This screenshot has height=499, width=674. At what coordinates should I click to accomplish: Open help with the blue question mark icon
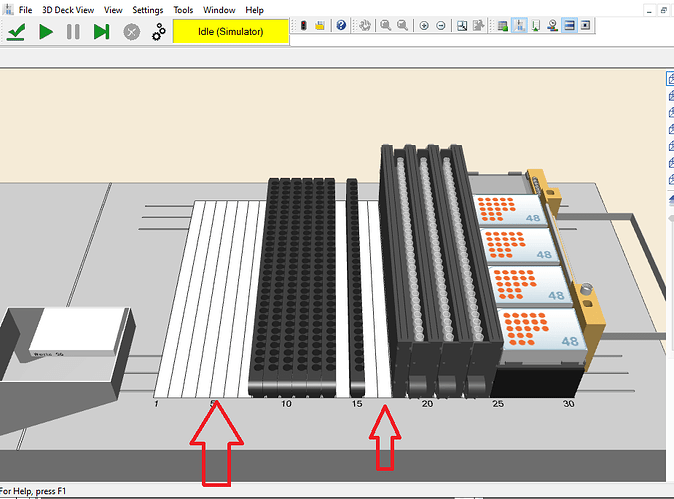coord(341,26)
